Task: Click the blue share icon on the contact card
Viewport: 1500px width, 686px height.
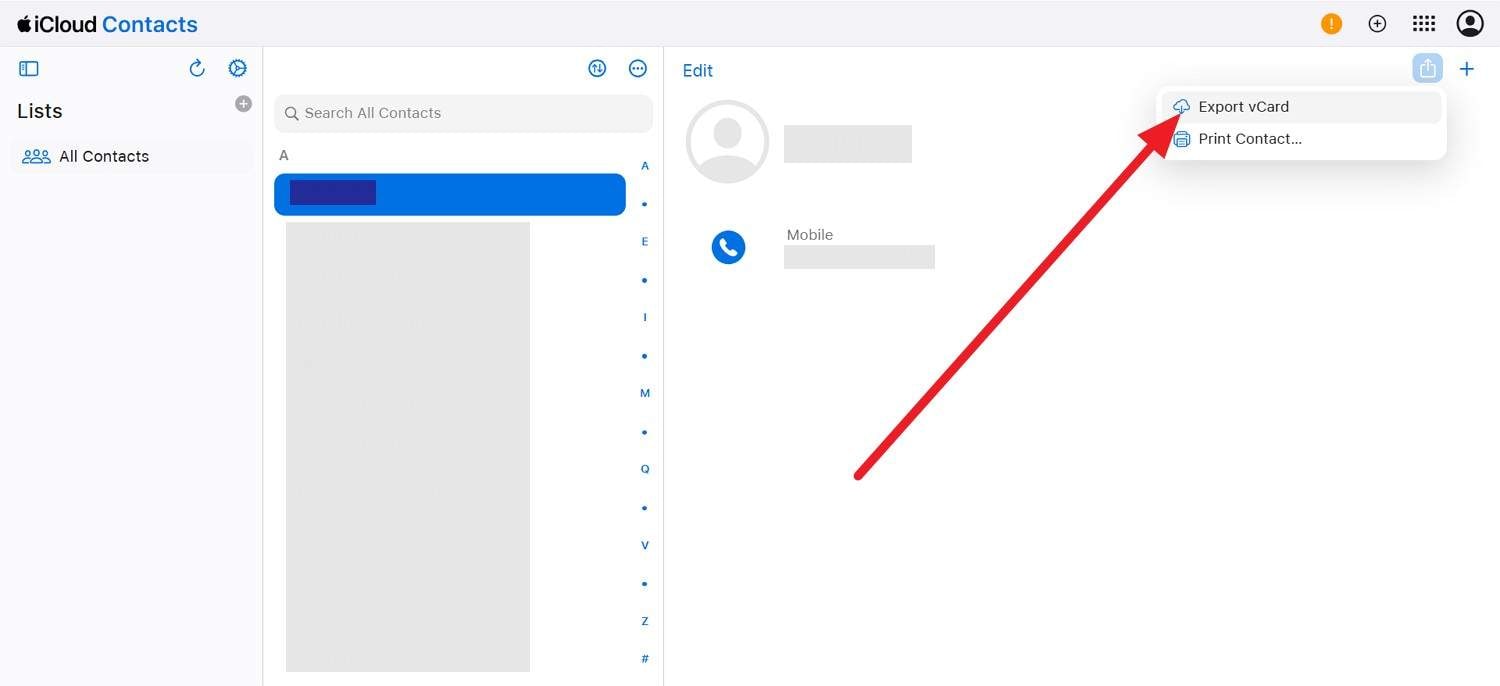Action: 1427,68
